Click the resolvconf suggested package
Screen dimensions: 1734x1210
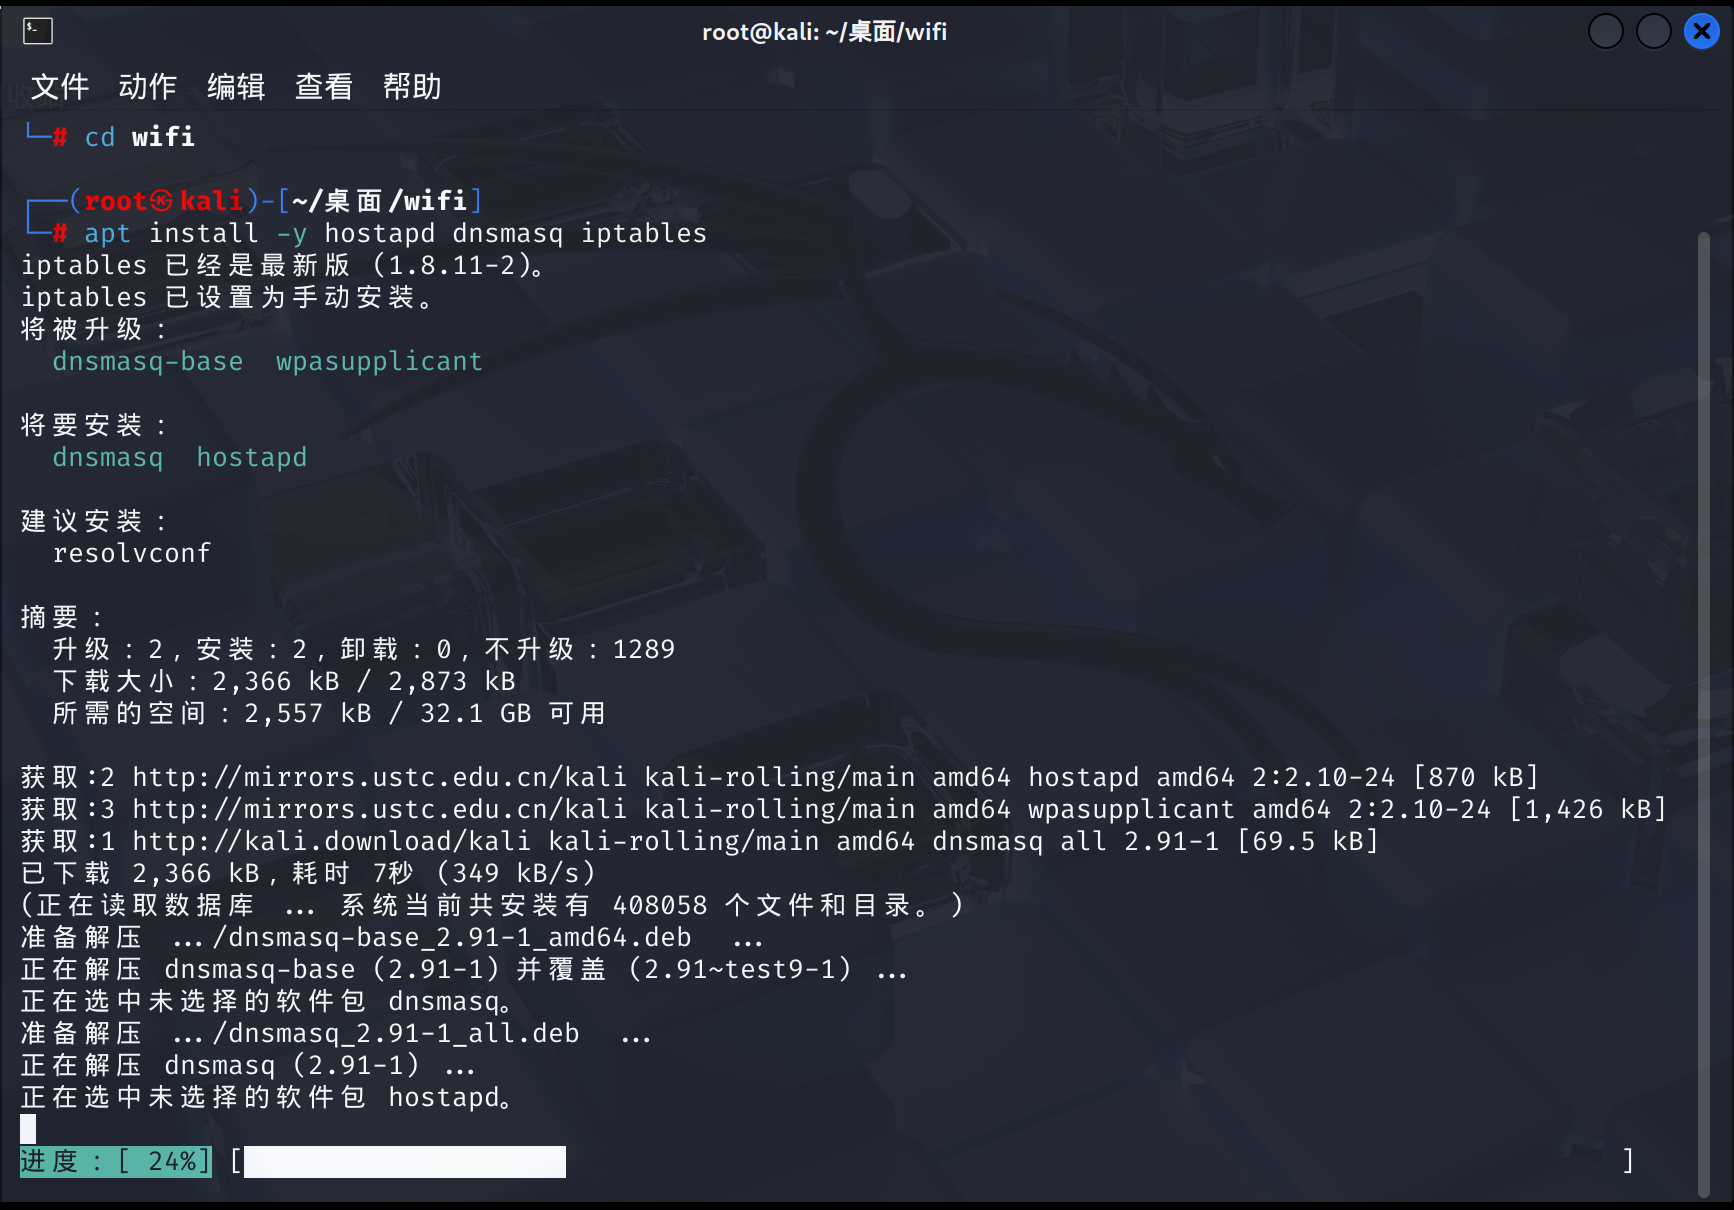coord(132,553)
